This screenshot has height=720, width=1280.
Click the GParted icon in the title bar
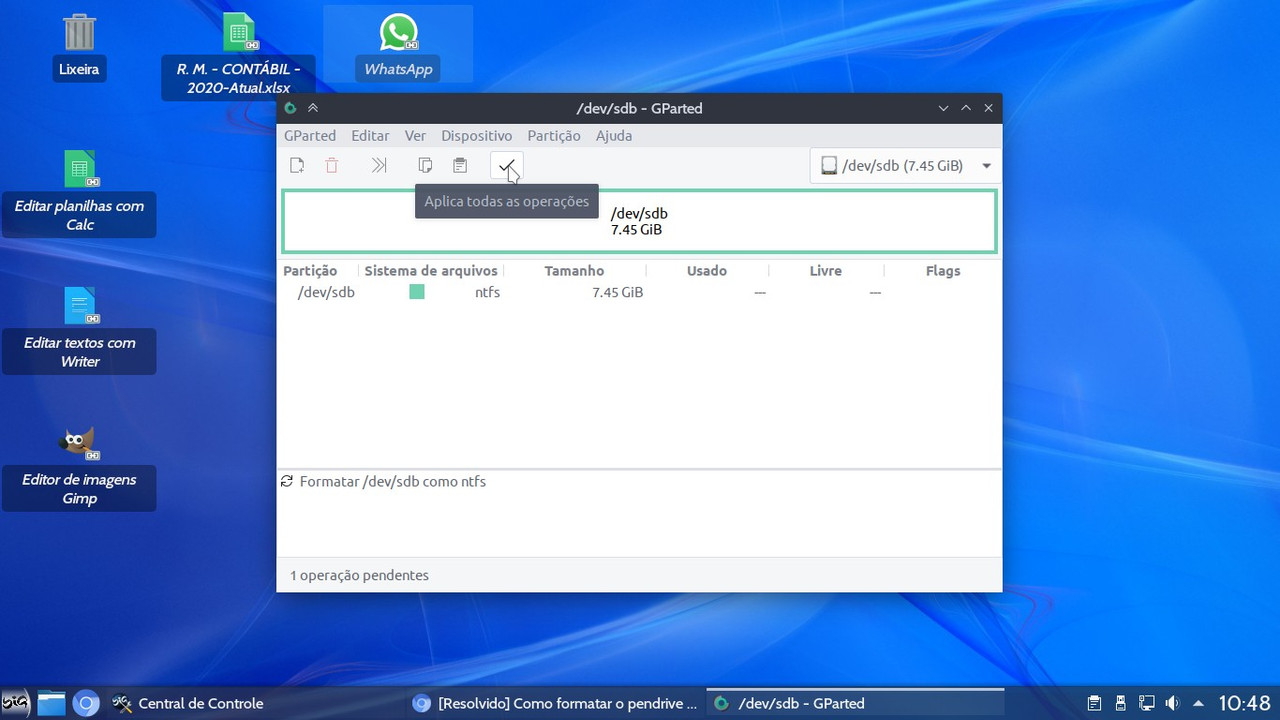(290, 108)
